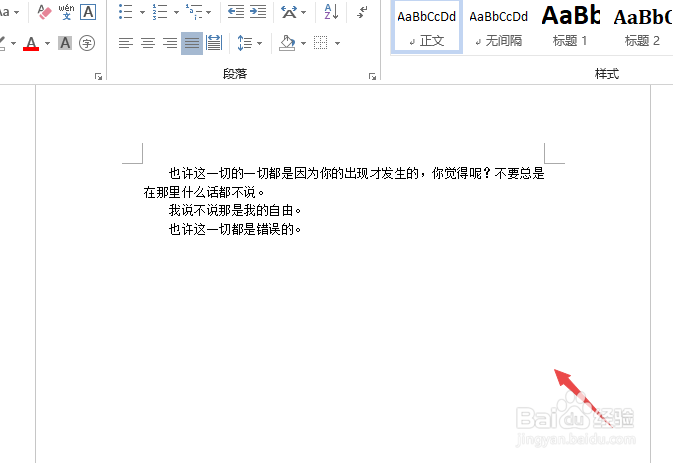This screenshot has width=673, height=463.
Task: Increase paragraph indent
Action: 258,12
